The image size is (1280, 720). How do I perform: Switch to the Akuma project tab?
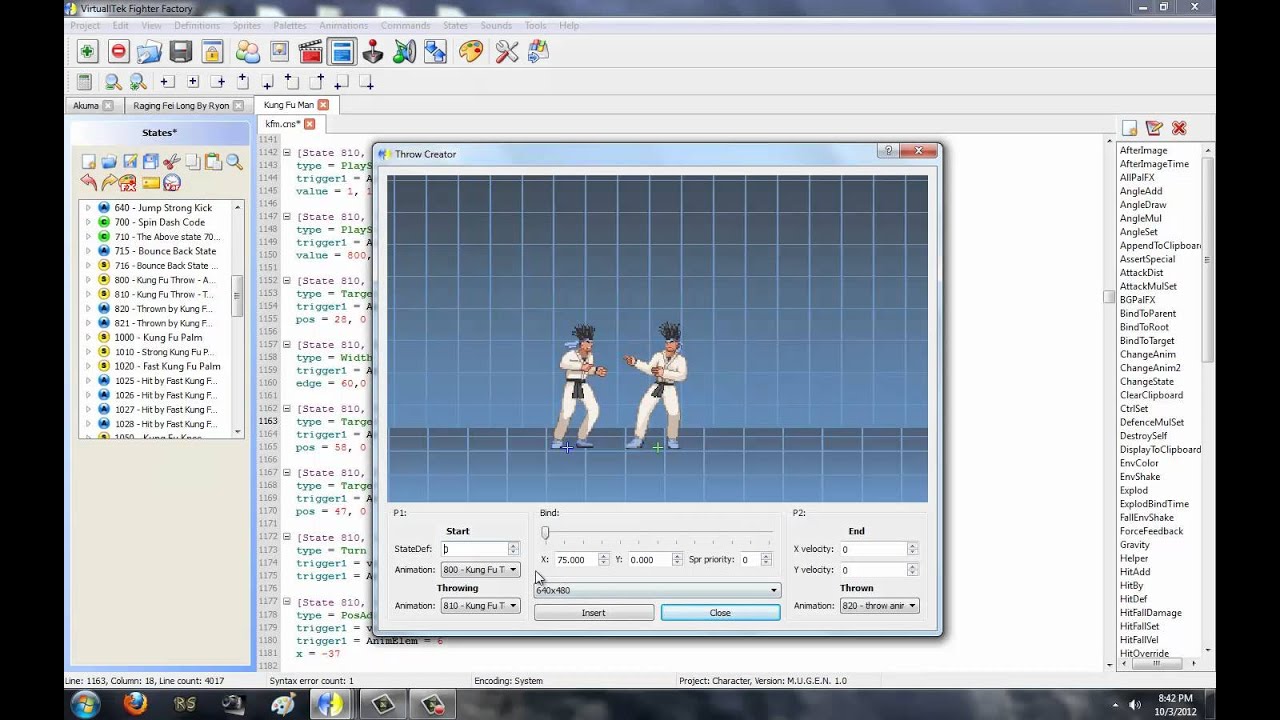pos(86,105)
